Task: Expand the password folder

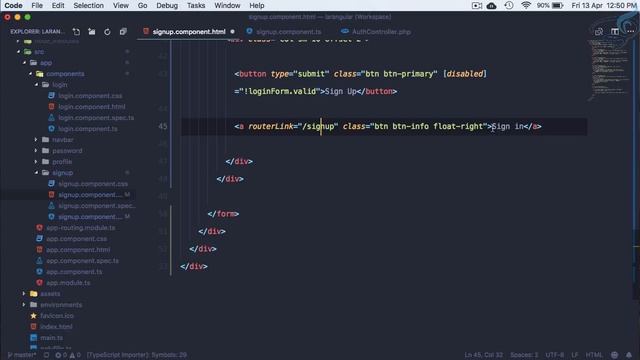Action: pos(36,151)
